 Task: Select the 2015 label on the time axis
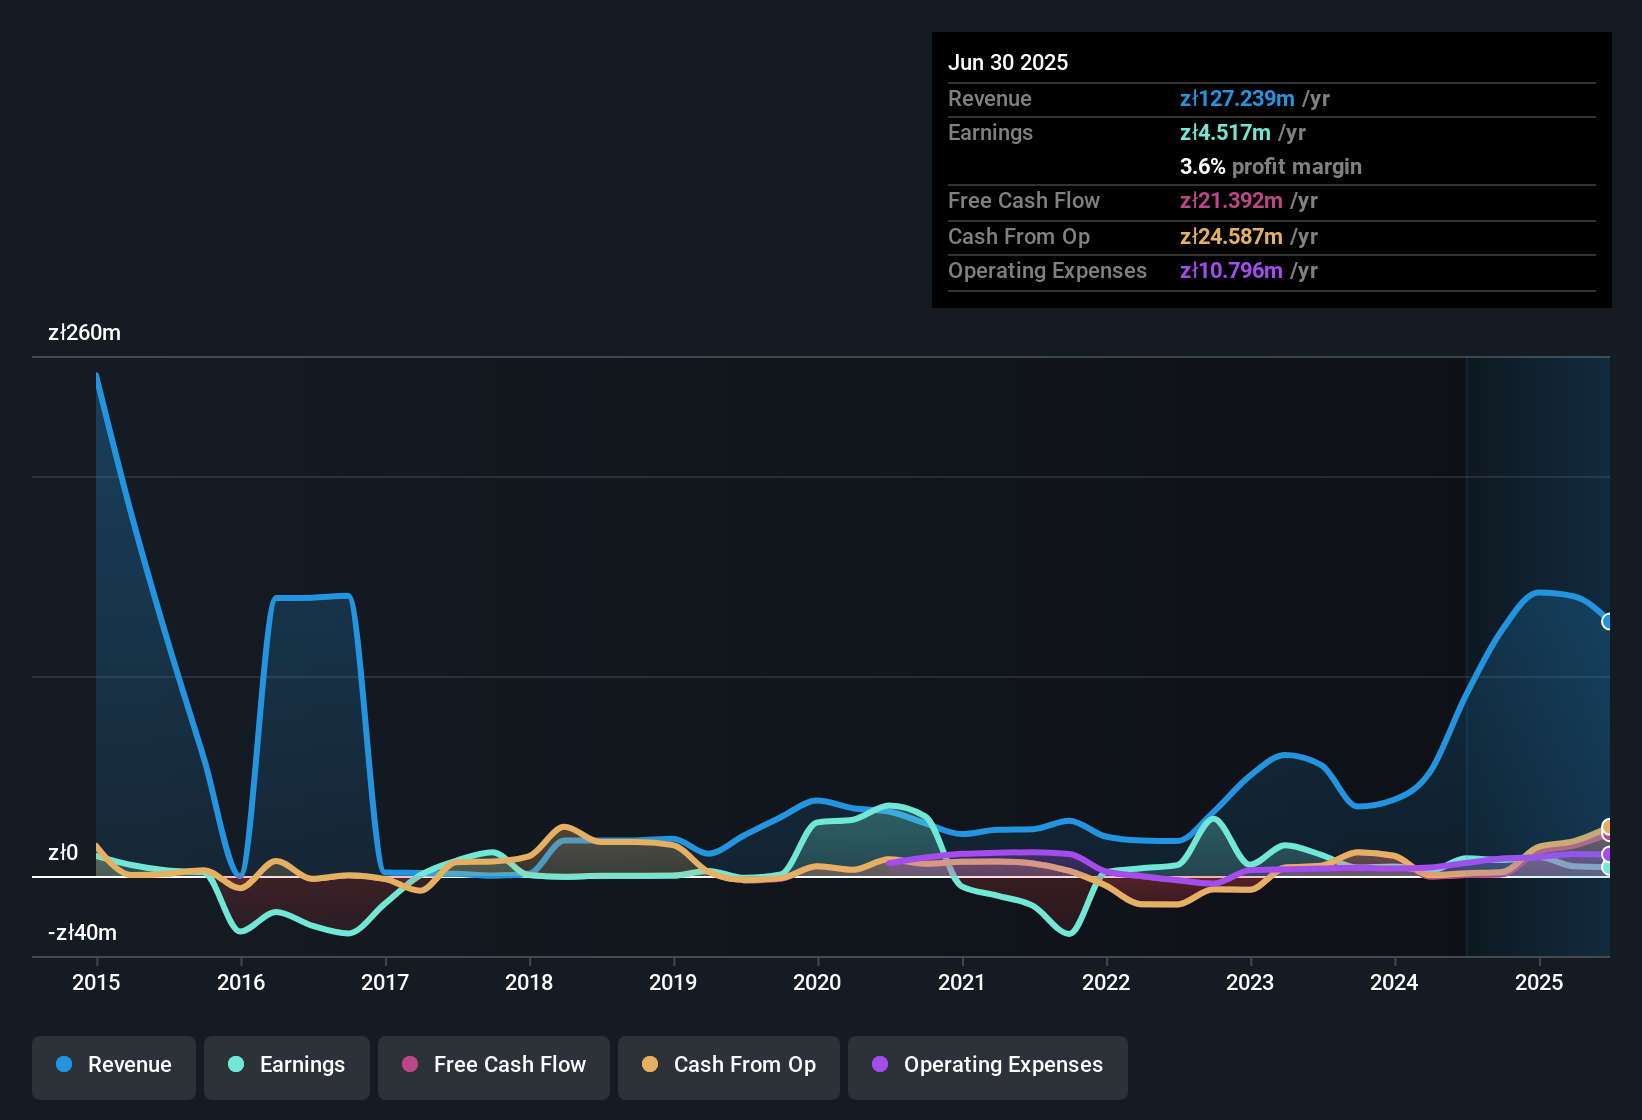coord(96,983)
